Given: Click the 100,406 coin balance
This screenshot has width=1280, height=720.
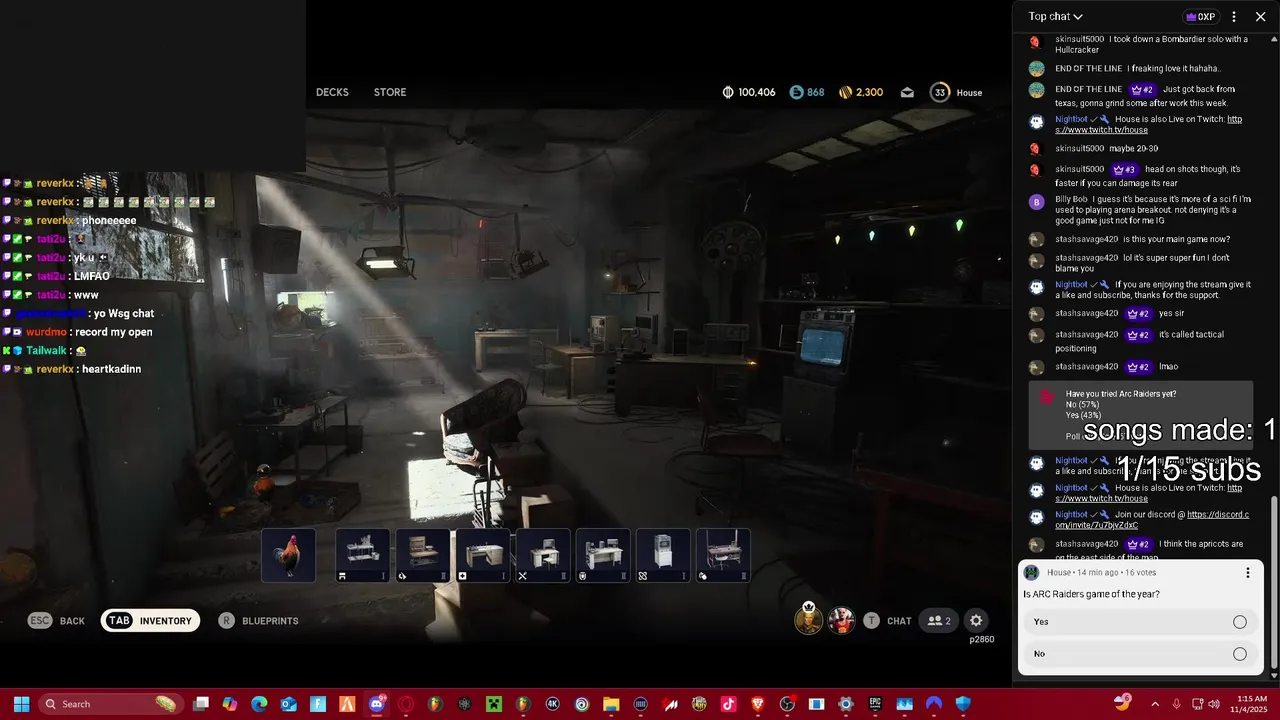Looking at the screenshot, I should pos(749,92).
